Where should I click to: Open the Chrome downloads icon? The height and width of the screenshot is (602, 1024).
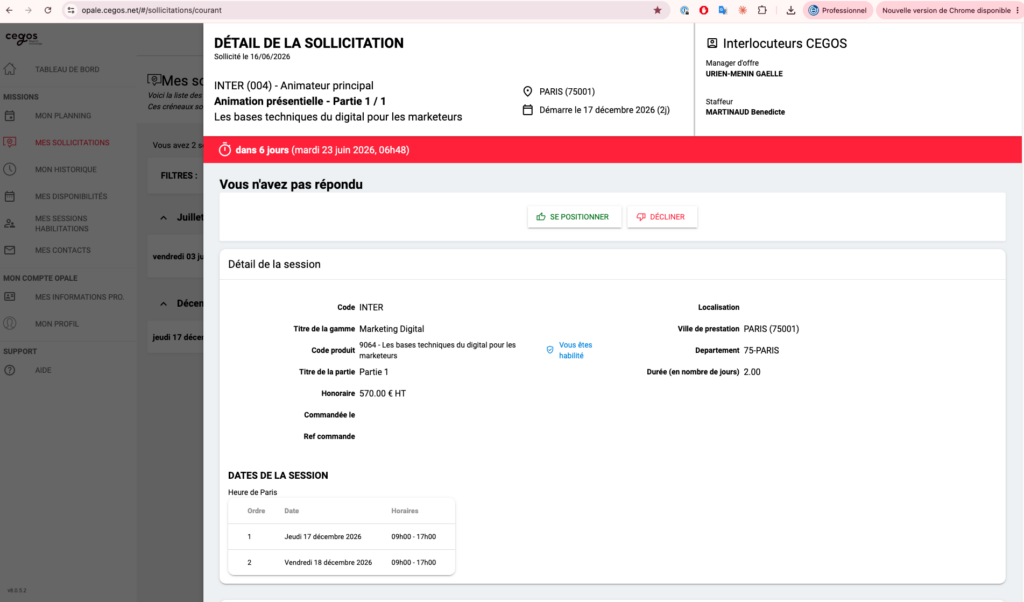point(791,10)
